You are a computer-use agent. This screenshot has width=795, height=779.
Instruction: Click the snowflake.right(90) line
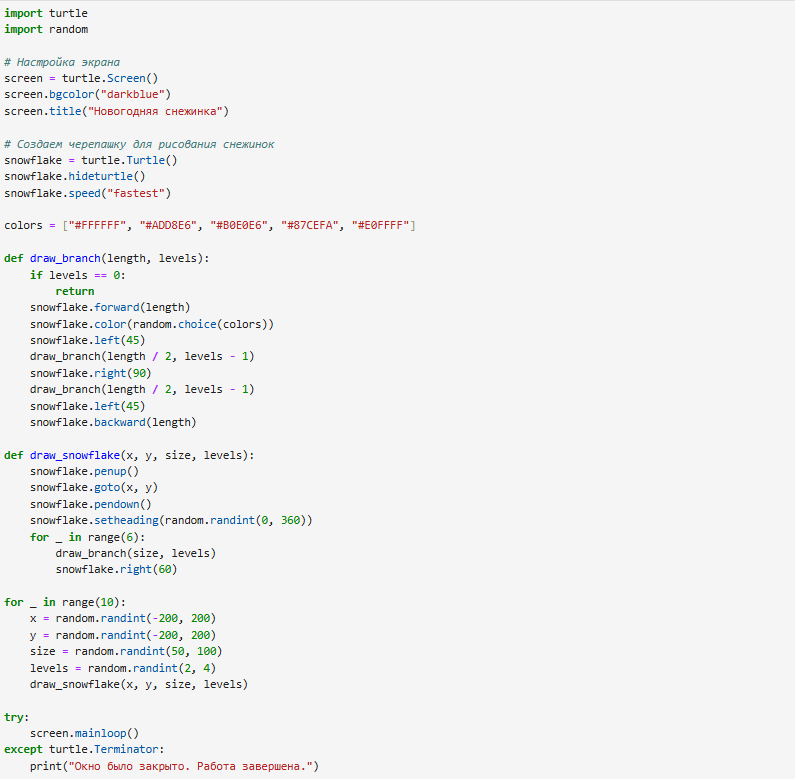click(91, 374)
